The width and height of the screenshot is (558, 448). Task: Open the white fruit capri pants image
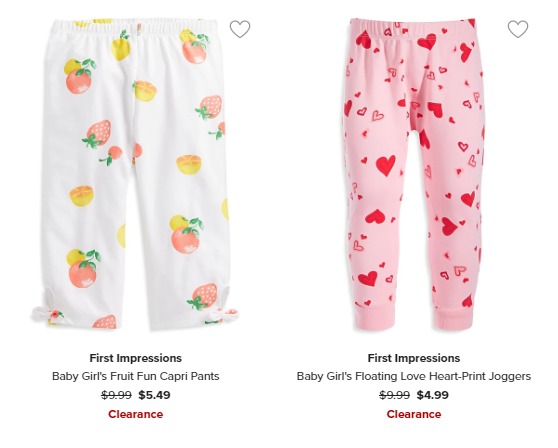pyautogui.click(x=135, y=174)
